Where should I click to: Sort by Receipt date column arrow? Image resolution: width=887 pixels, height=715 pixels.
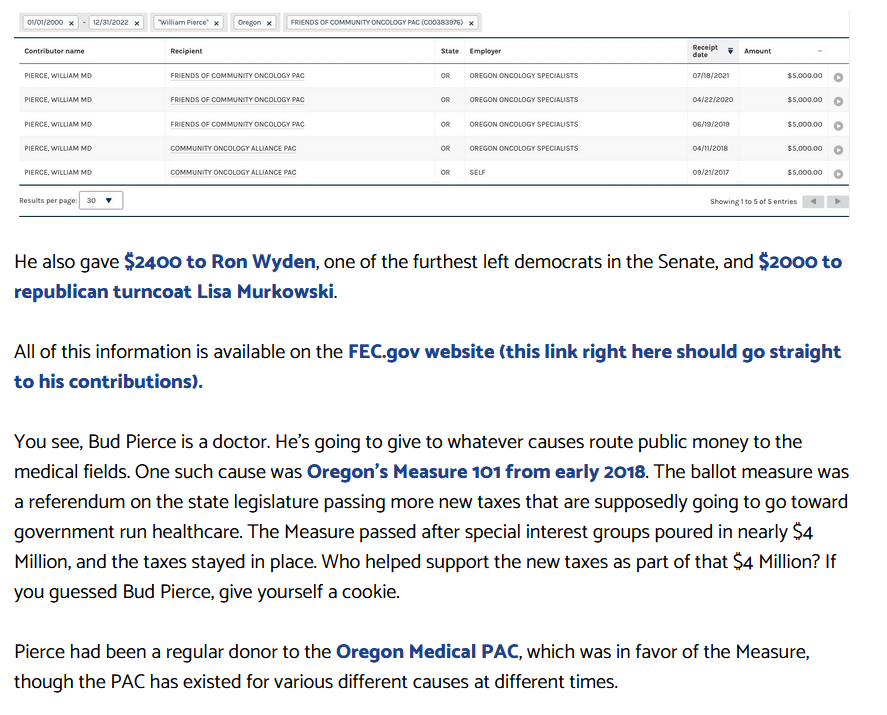tap(730, 50)
